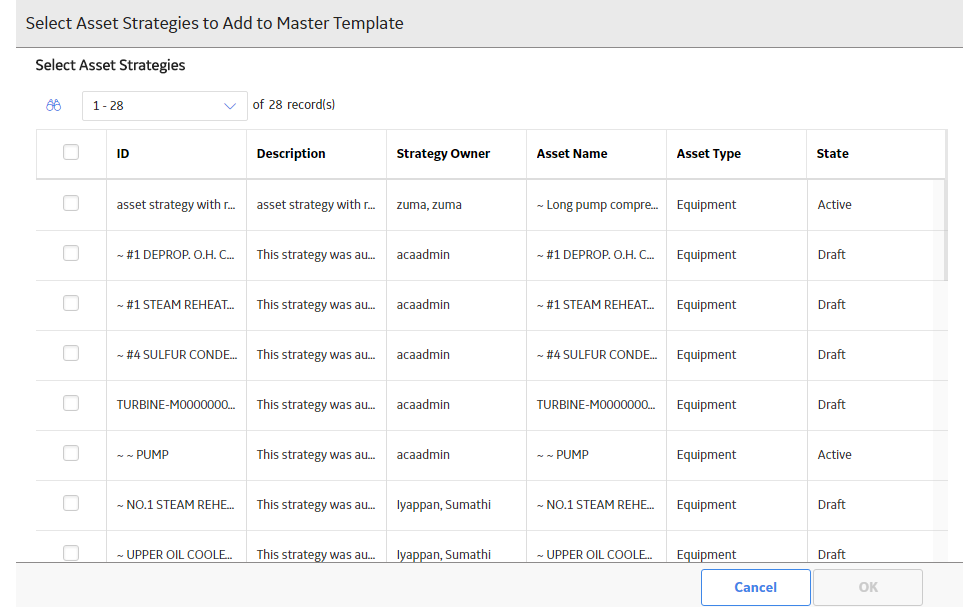Cancel the asset strategy selection dialog
Image resolution: width=963 pixels, height=607 pixels.
(755, 587)
